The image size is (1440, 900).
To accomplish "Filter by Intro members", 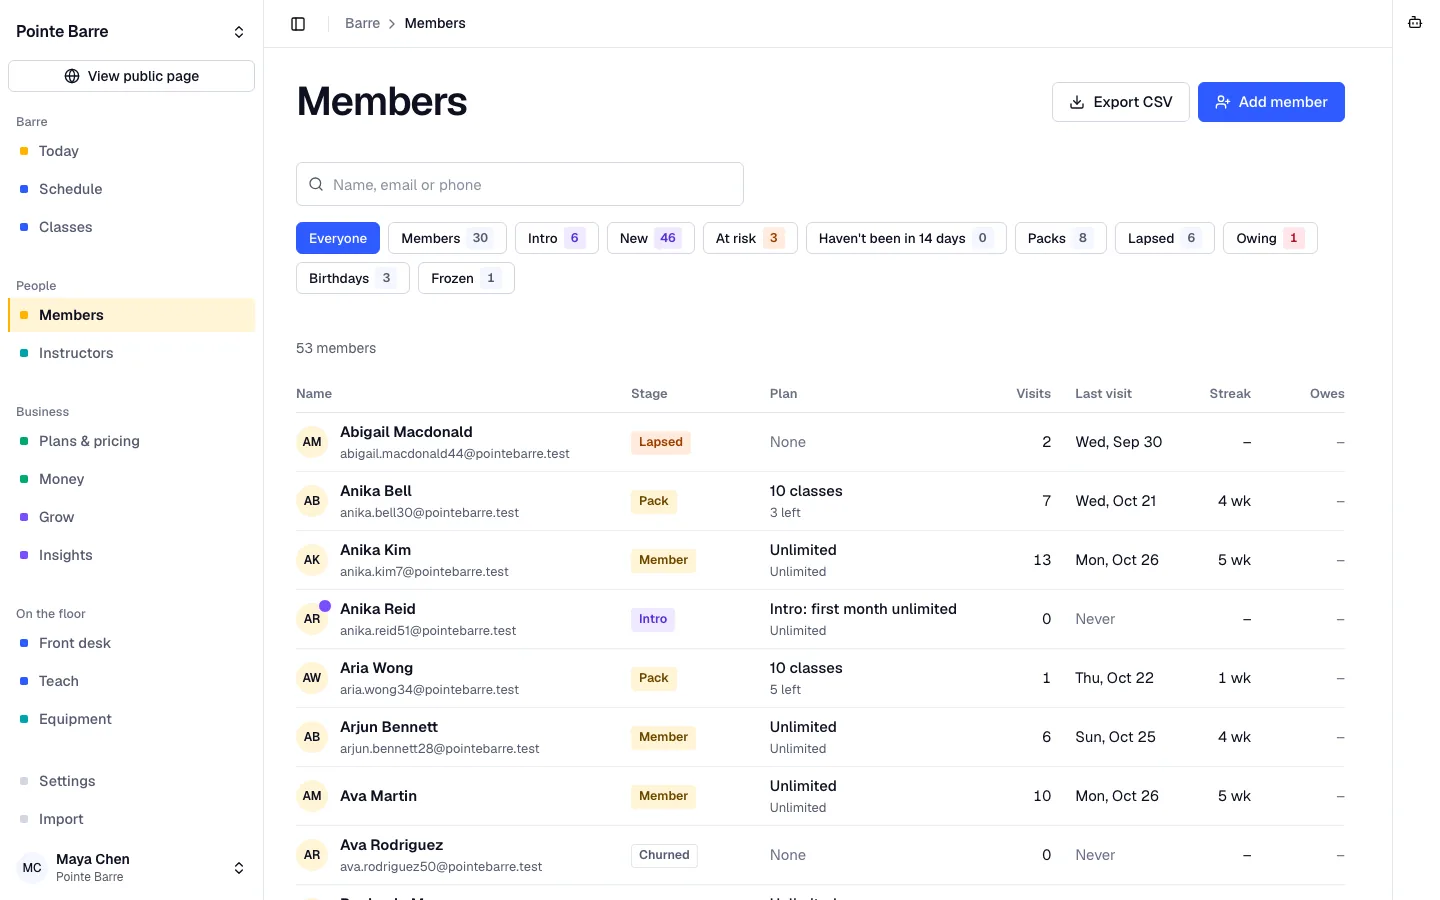I will click(557, 238).
